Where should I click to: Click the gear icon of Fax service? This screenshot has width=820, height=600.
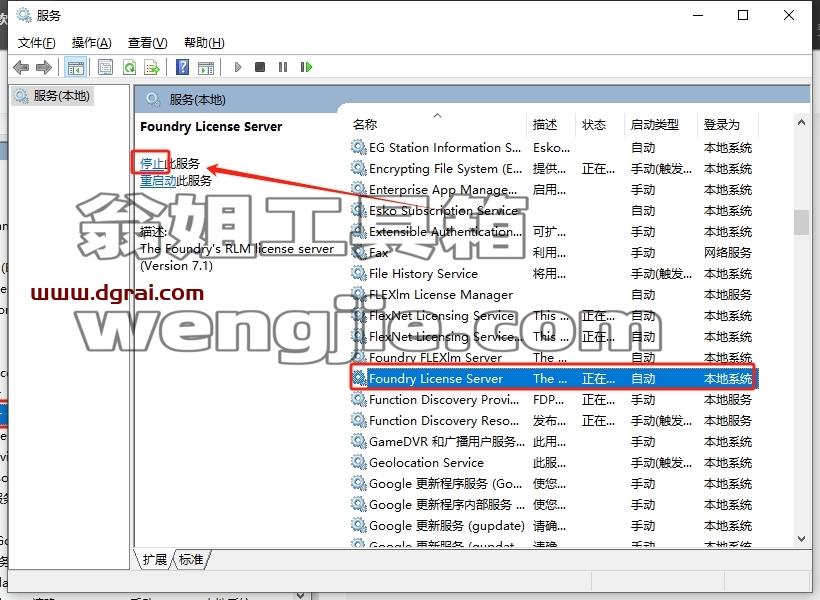coord(359,252)
